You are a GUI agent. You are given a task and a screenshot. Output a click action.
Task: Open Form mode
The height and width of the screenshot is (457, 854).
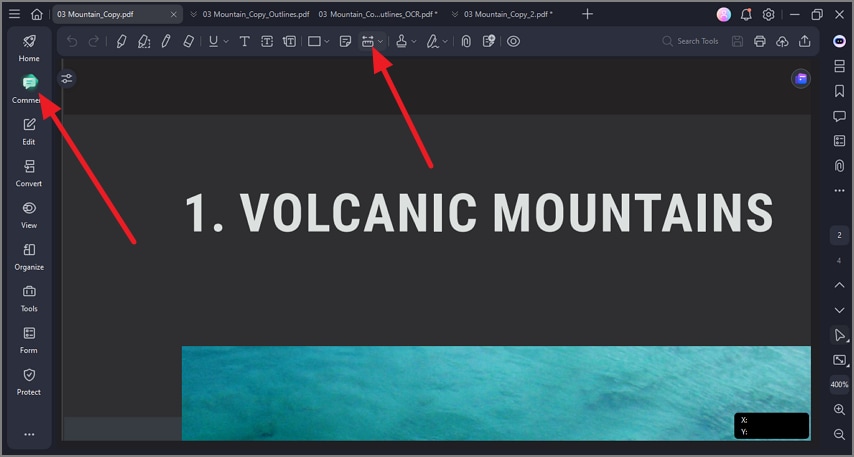click(29, 340)
